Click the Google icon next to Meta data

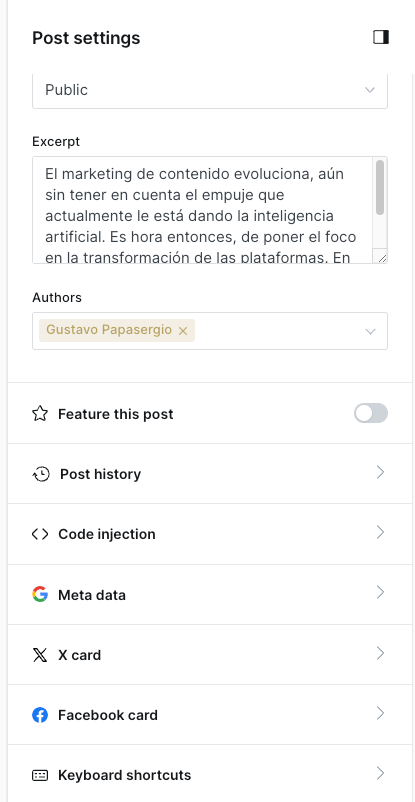click(40, 594)
